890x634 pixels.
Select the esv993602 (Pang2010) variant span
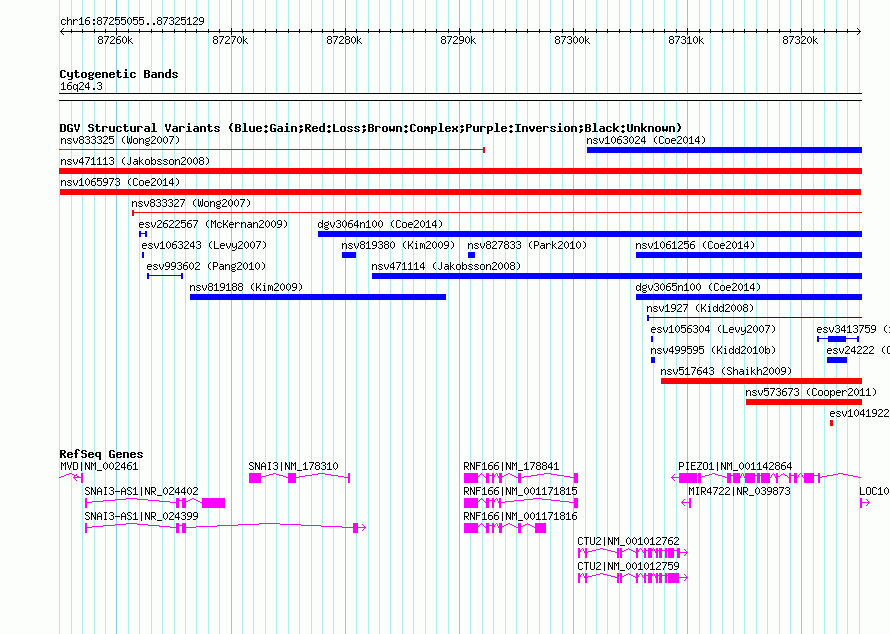165,276
